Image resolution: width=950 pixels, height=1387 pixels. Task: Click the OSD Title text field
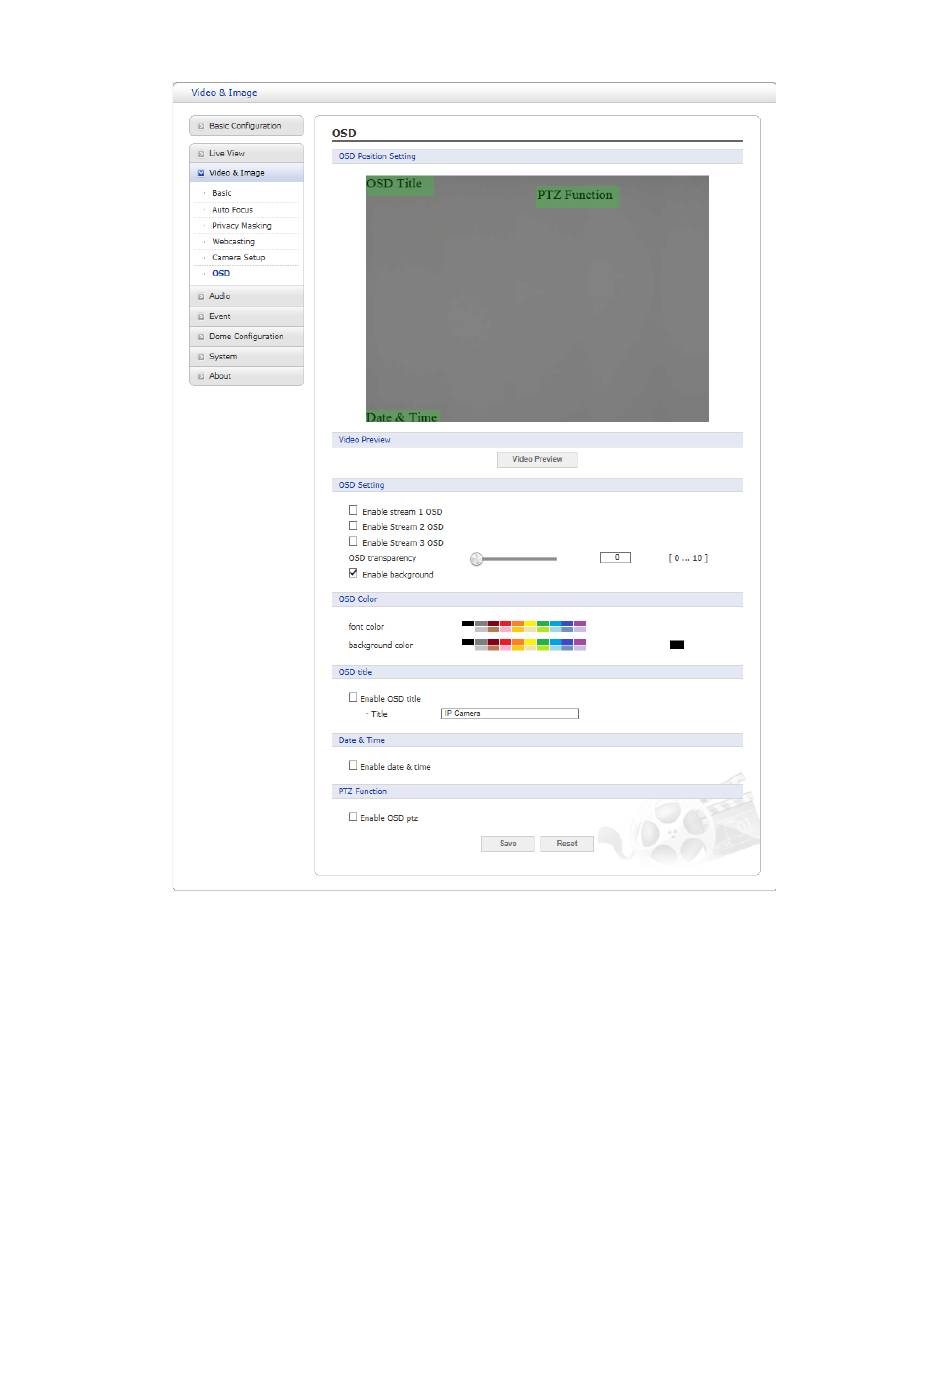point(510,714)
